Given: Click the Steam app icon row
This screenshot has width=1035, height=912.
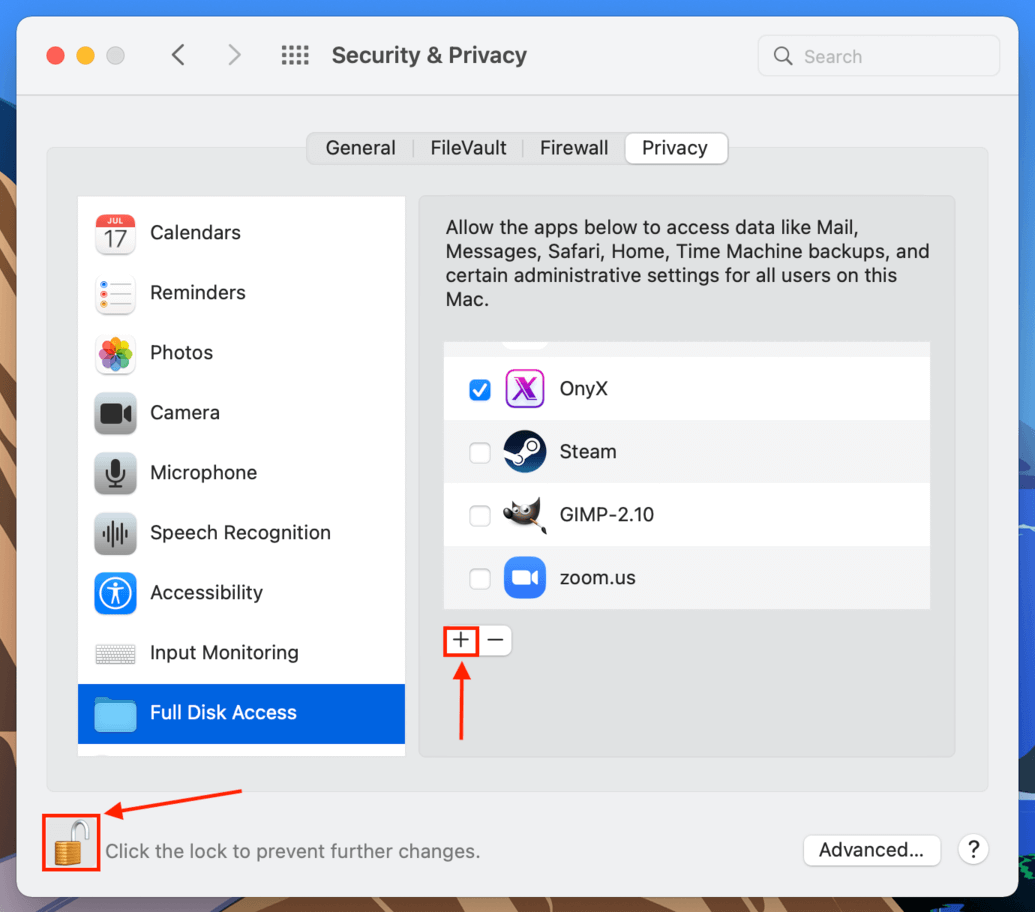Looking at the screenshot, I should pos(686,452).
